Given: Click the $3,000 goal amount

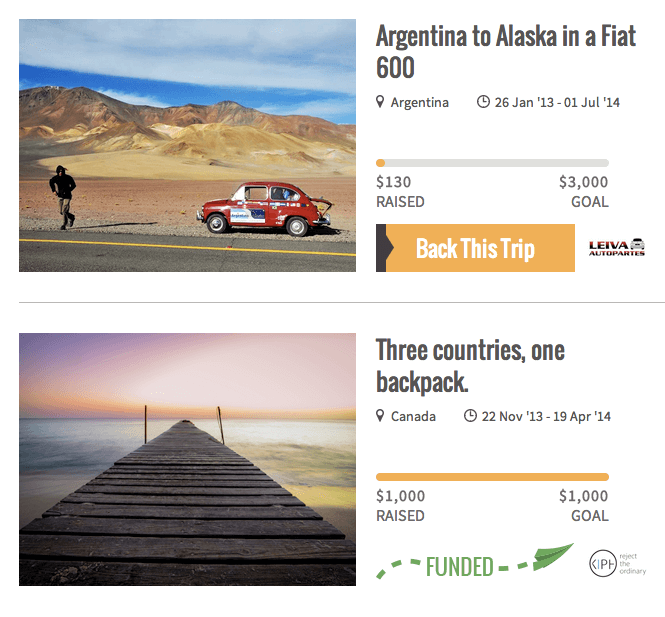Looking at the screenshot, I should click(x=583, y=182).
